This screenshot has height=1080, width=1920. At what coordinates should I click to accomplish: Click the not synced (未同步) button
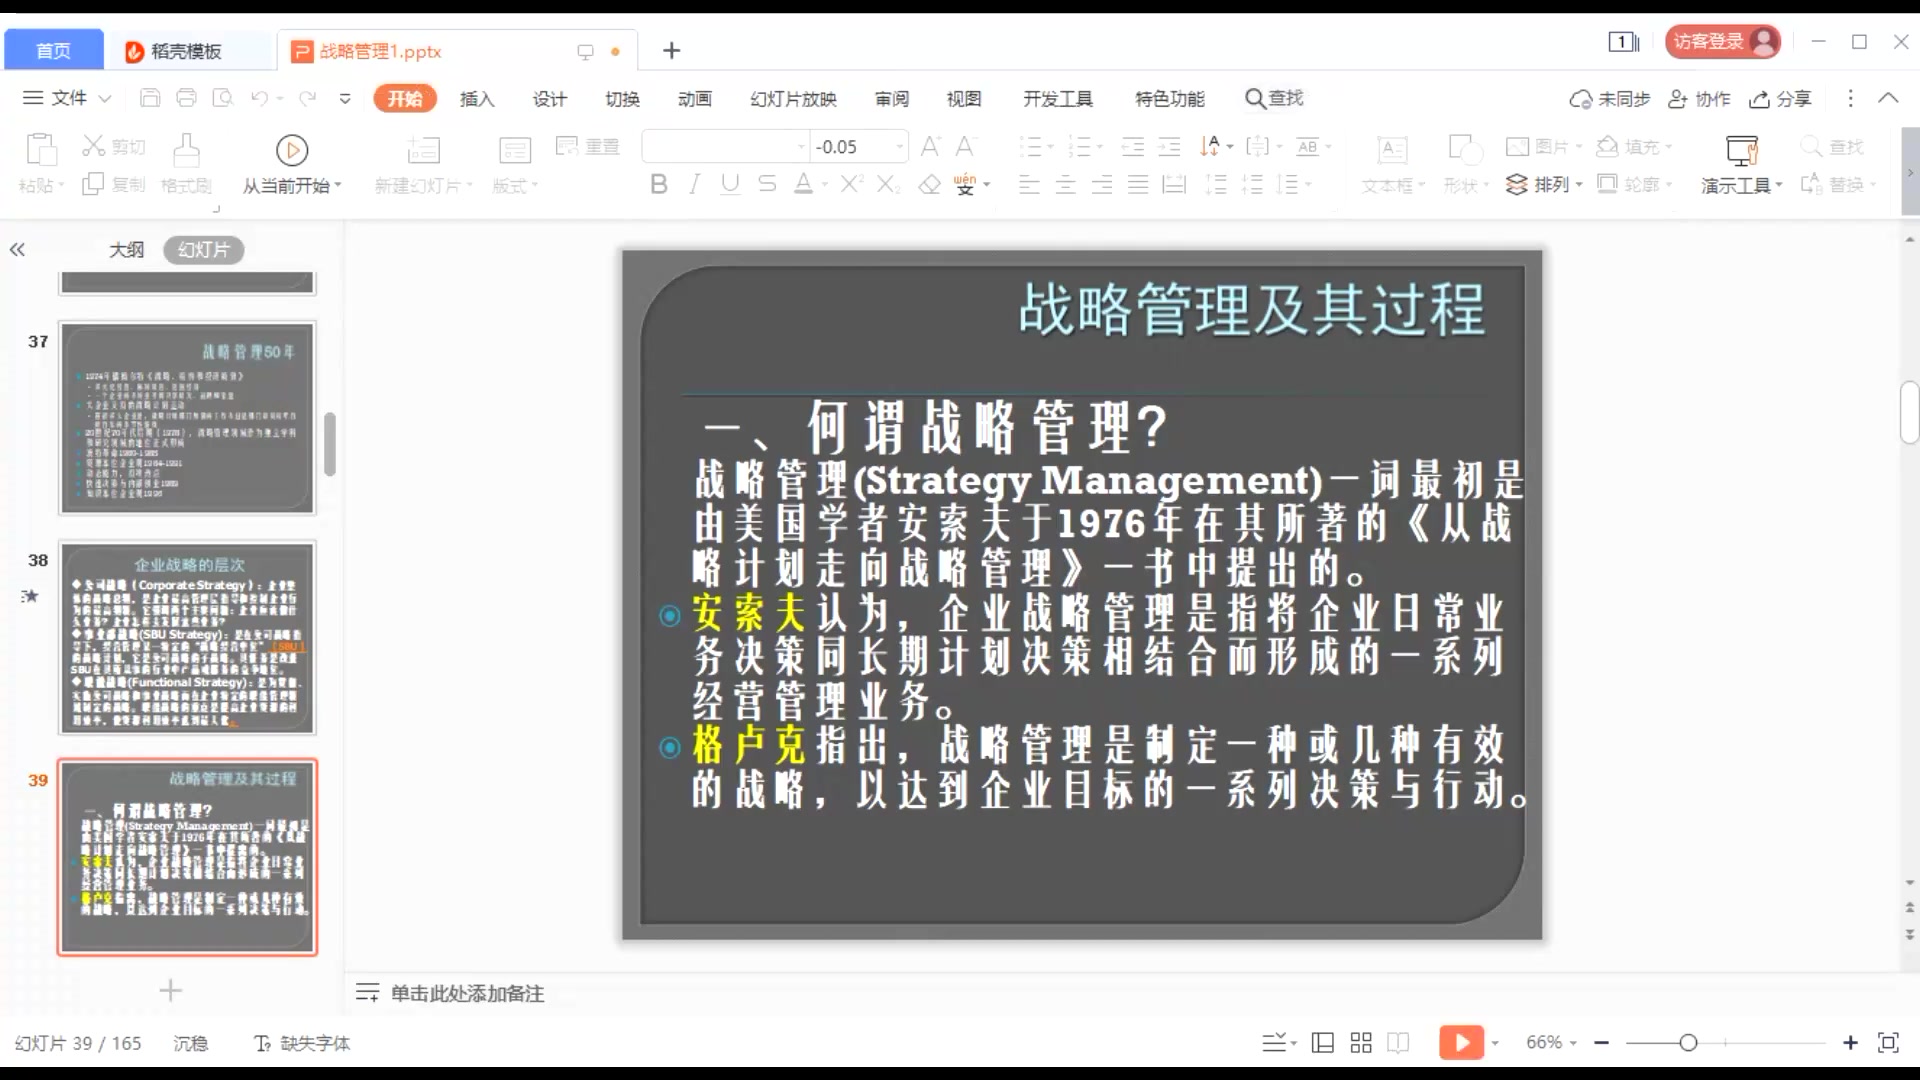[1609, 99]
